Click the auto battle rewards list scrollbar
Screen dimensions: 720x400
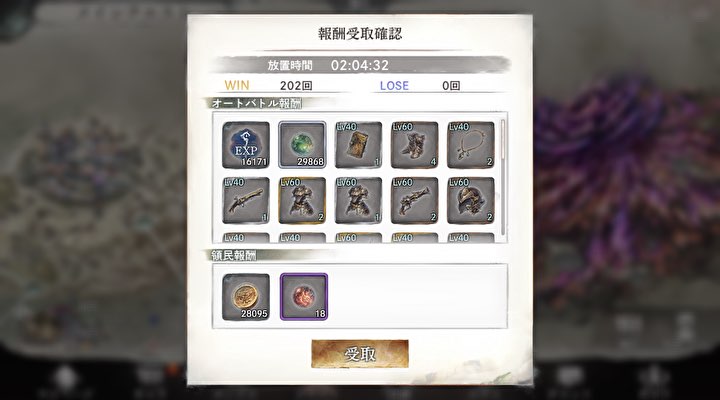tap(503, 177)
